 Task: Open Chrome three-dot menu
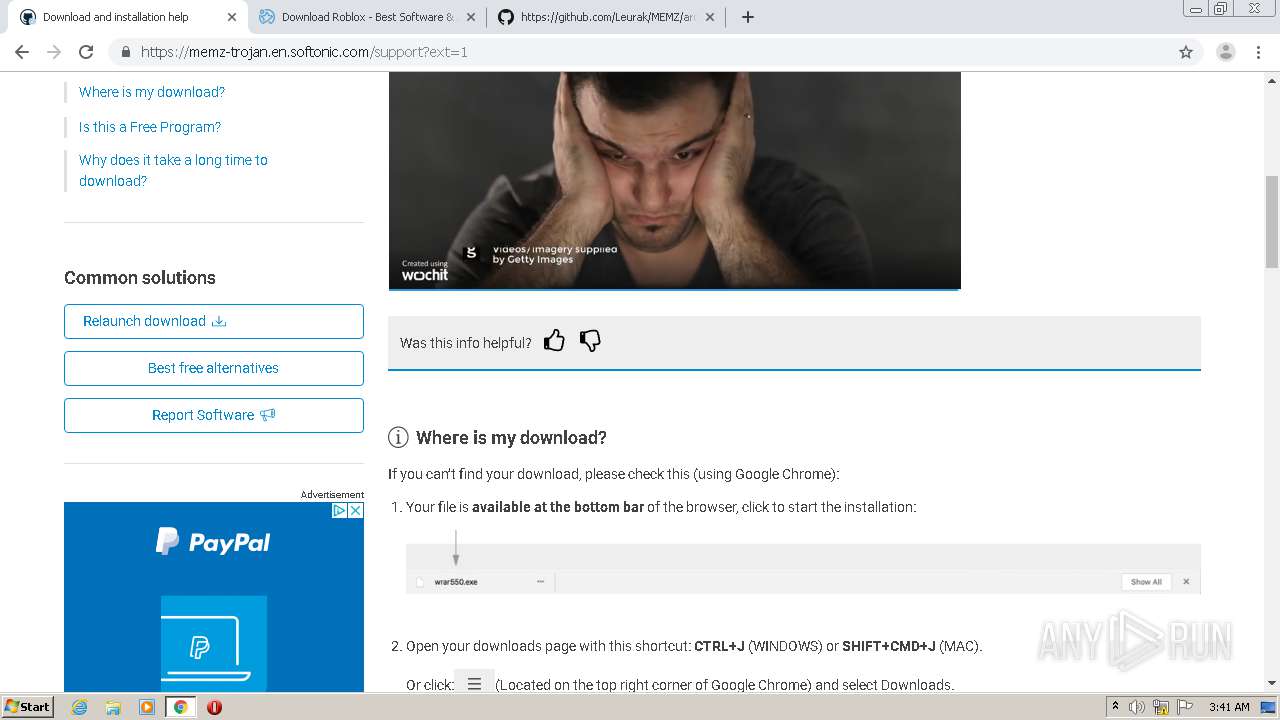1258,52
